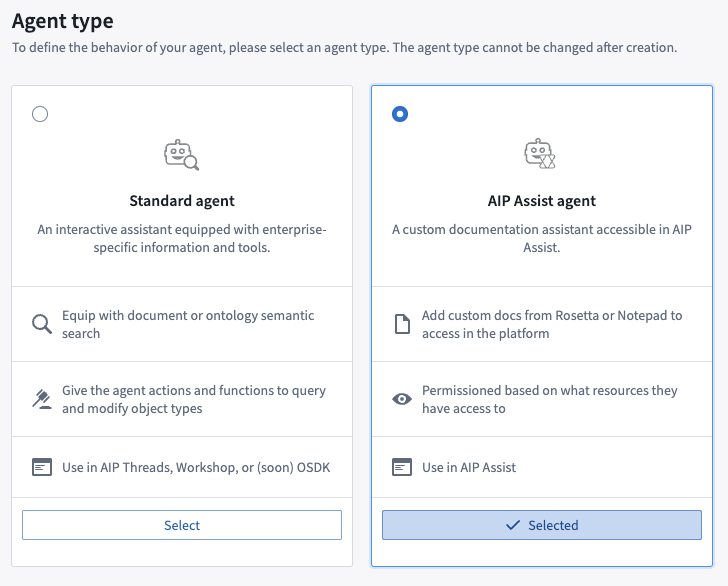Image resolution: width=728 pixels, height=586 pixels.
Task: Click the document icon for custom docs
Action: tap(402, 324)
